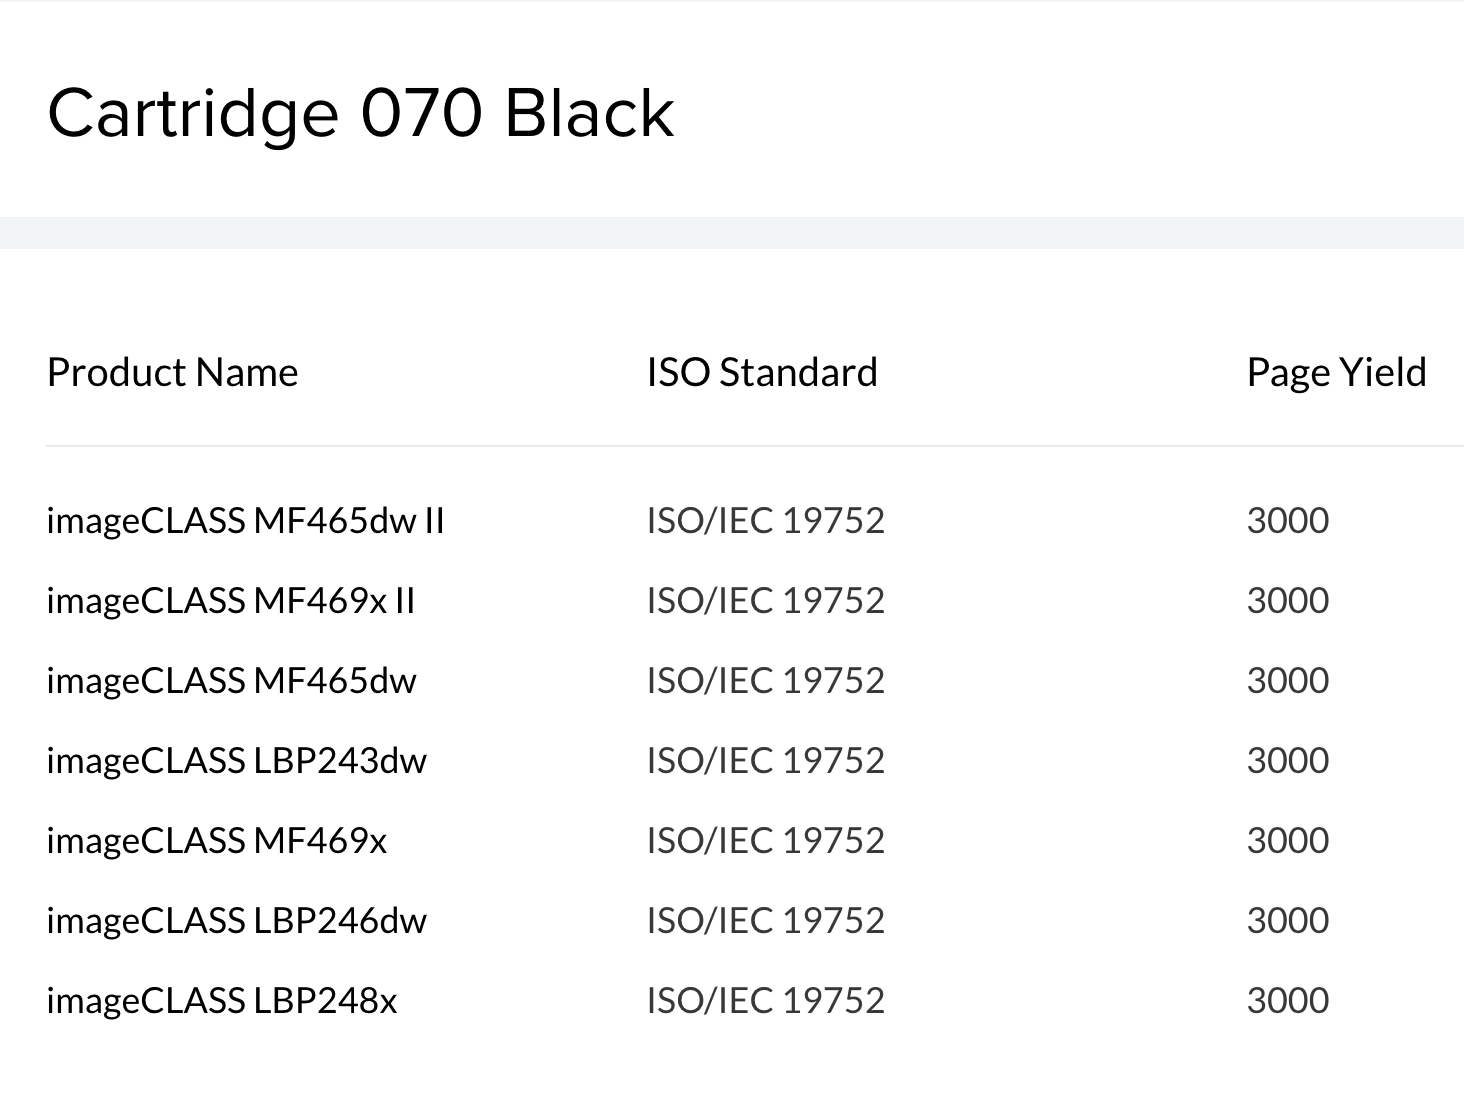Click the Cartridge 070 Black heading
1464x1118 pixels.
tap(360, 112)
